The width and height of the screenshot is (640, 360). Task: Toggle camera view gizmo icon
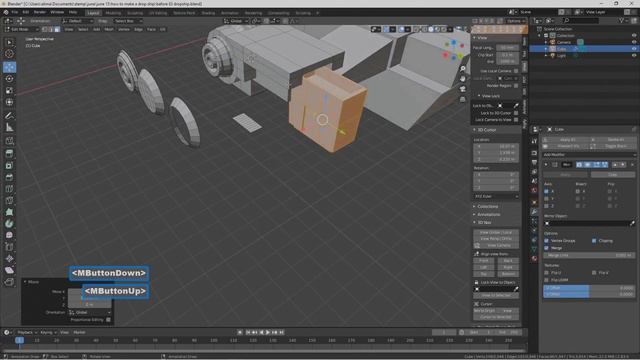tap(462, 89)
